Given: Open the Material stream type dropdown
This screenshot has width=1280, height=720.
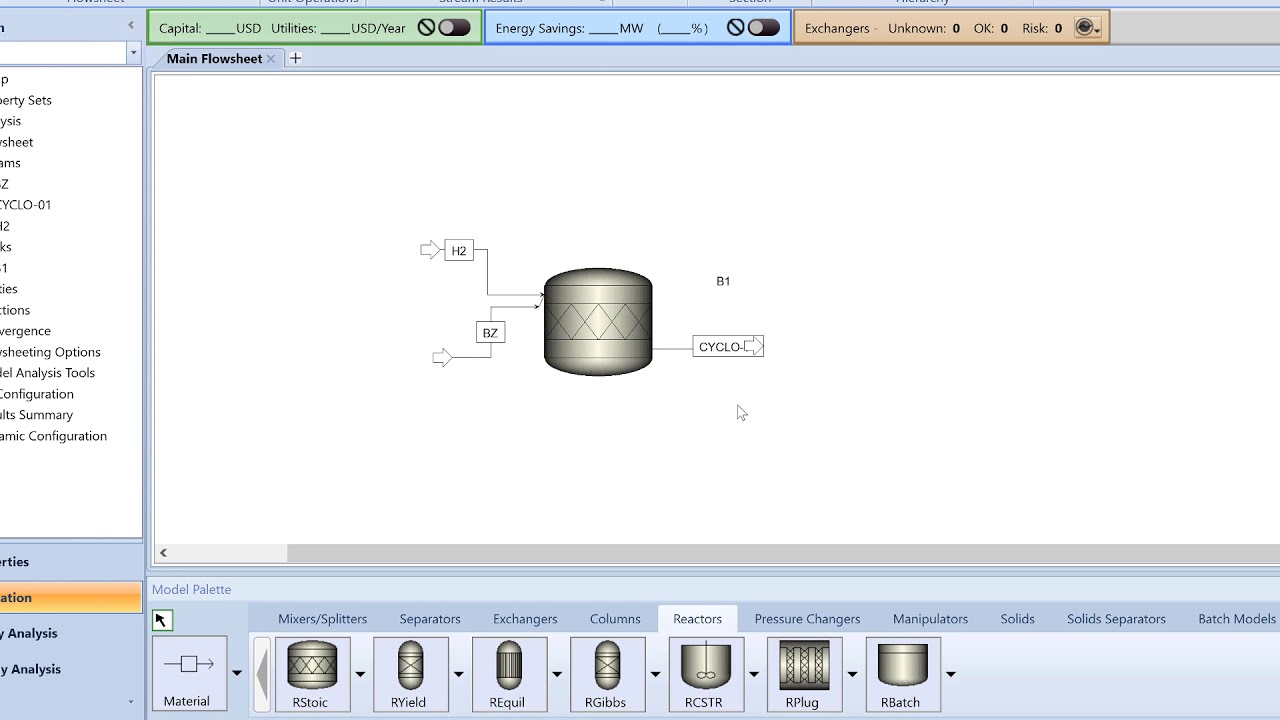Looking at the screenshot, I should (x=237, y=673).
